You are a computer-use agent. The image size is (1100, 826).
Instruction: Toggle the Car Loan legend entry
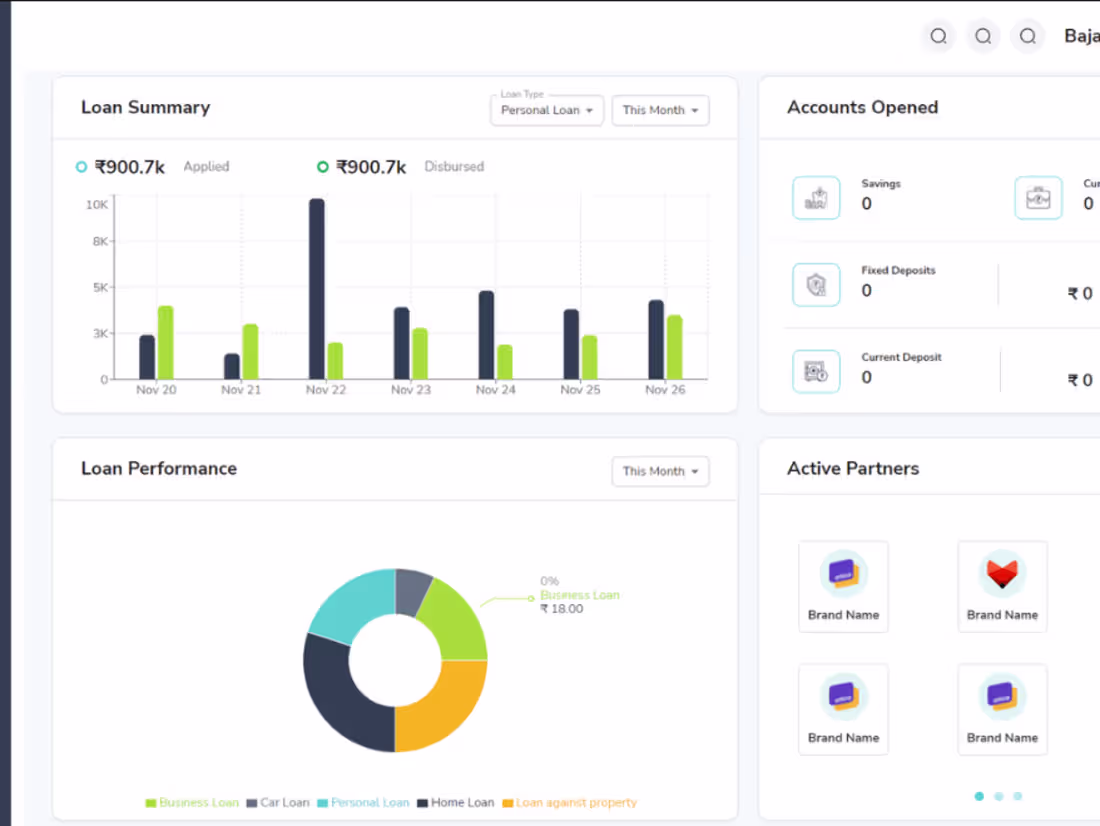(276, 802)
